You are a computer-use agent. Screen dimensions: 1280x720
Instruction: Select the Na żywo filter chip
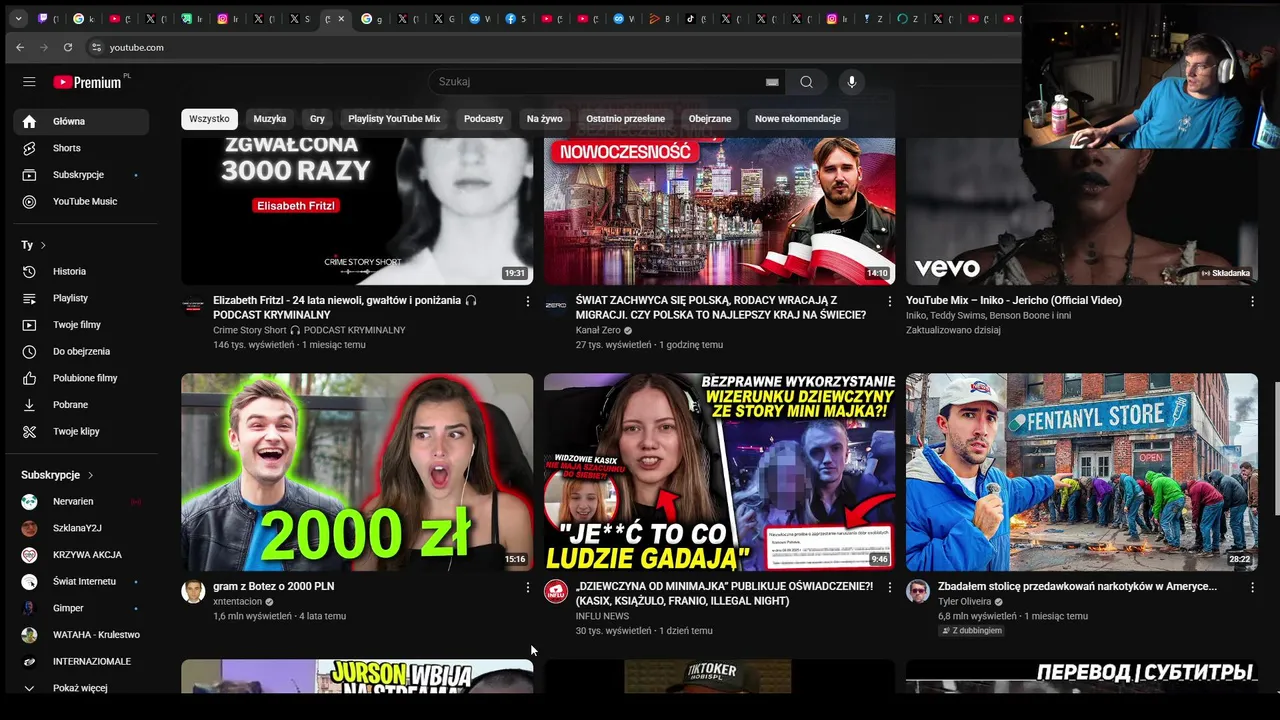[545, 119]
